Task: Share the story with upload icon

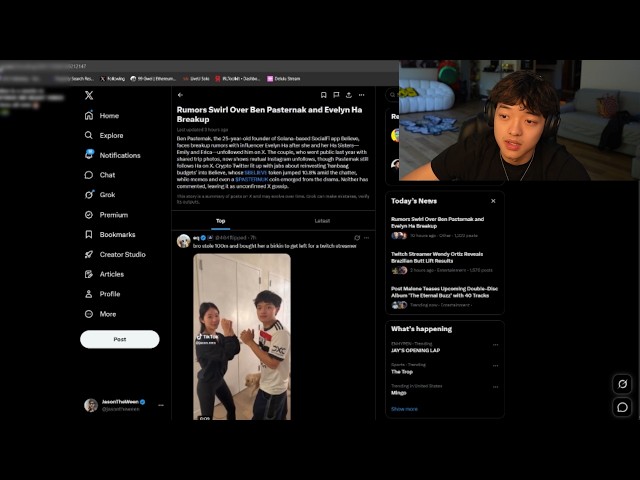Action: [x=349, y=95]
